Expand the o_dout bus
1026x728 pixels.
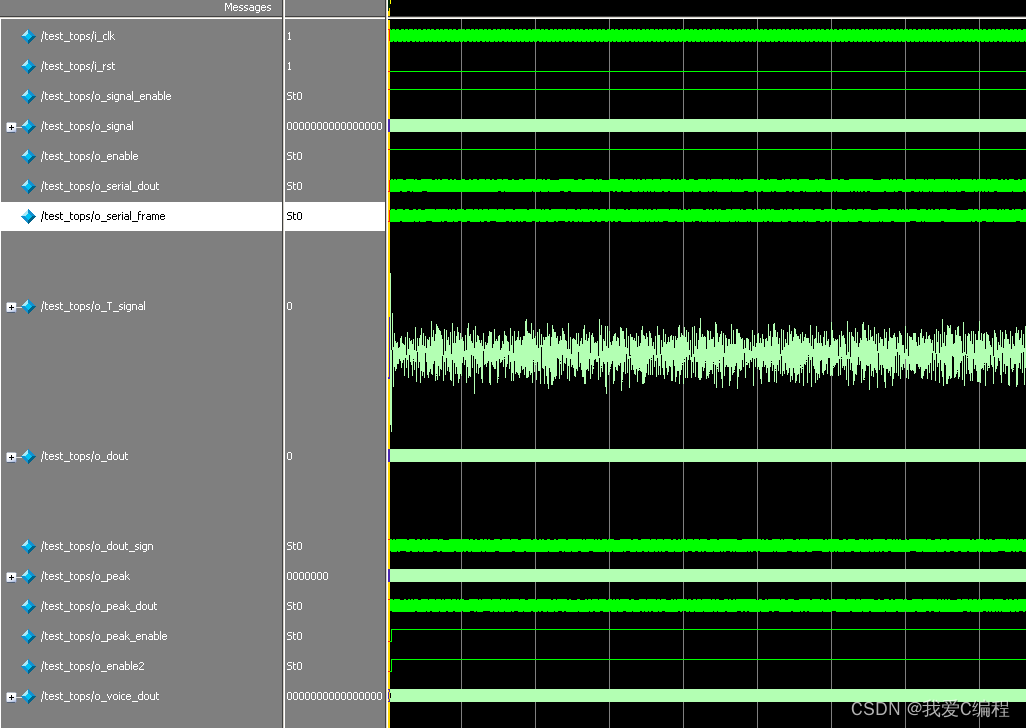pos(11,457)
